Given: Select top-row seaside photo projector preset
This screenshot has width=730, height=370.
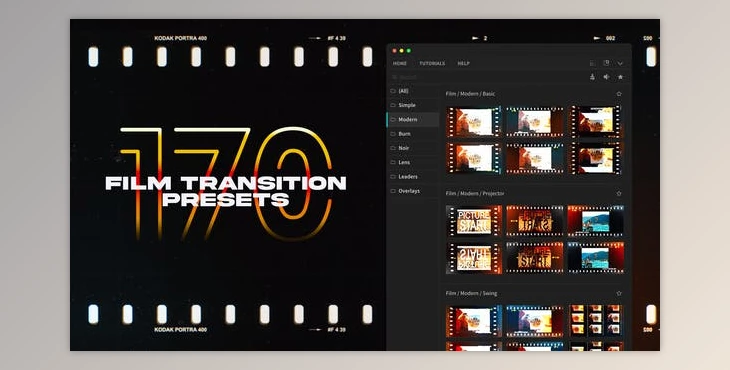Looking at the screenshot, I should [595, 221].
